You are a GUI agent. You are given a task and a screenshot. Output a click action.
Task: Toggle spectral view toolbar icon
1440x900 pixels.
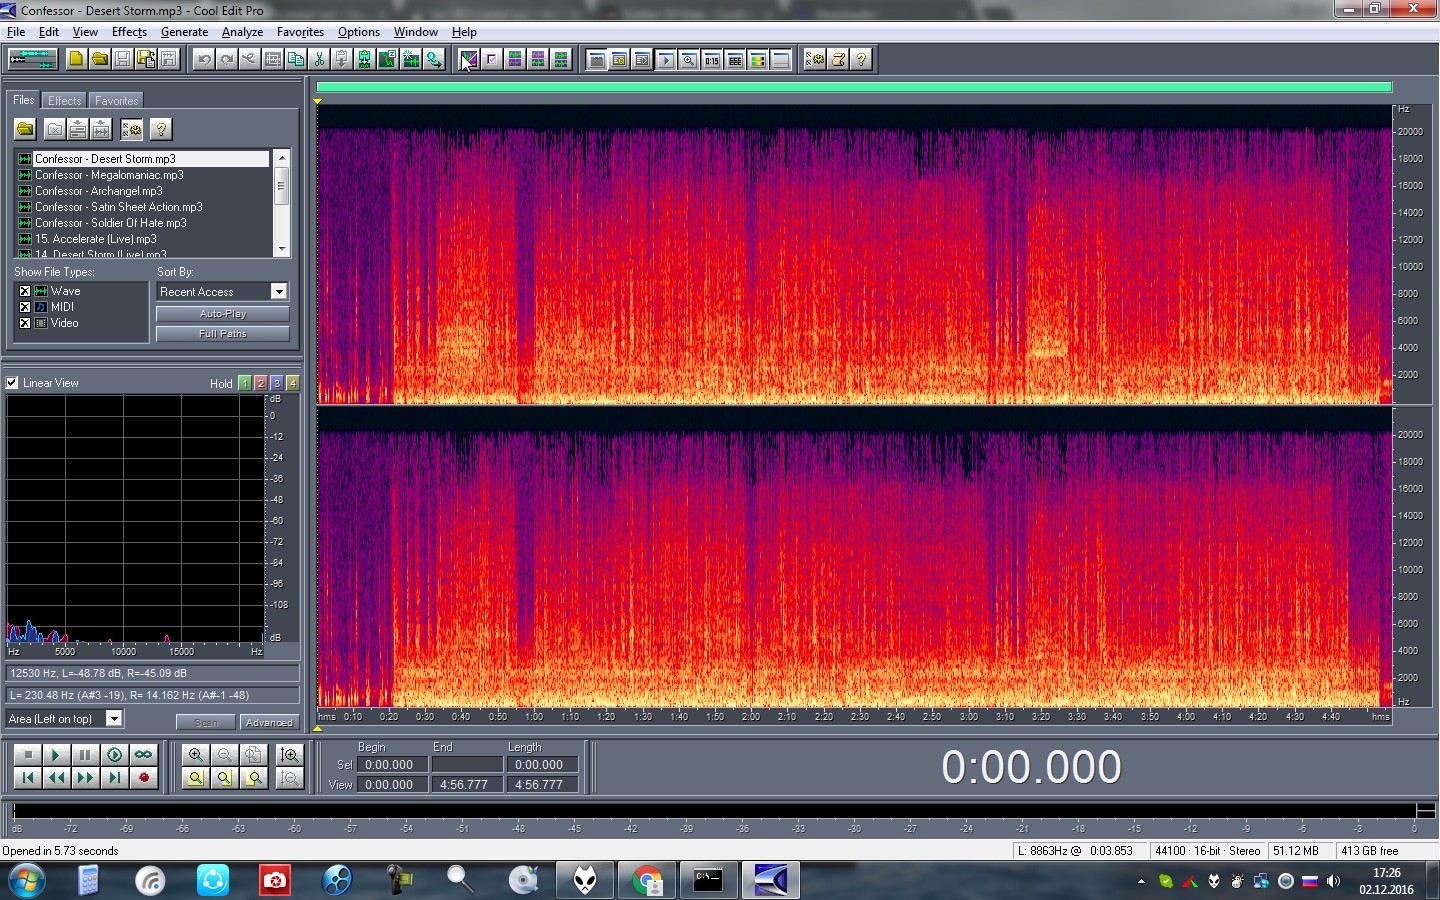[468, 59]
